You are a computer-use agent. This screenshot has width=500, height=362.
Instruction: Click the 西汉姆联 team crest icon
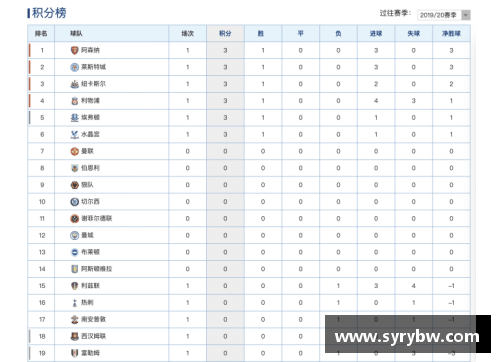[x=75, y=336]
